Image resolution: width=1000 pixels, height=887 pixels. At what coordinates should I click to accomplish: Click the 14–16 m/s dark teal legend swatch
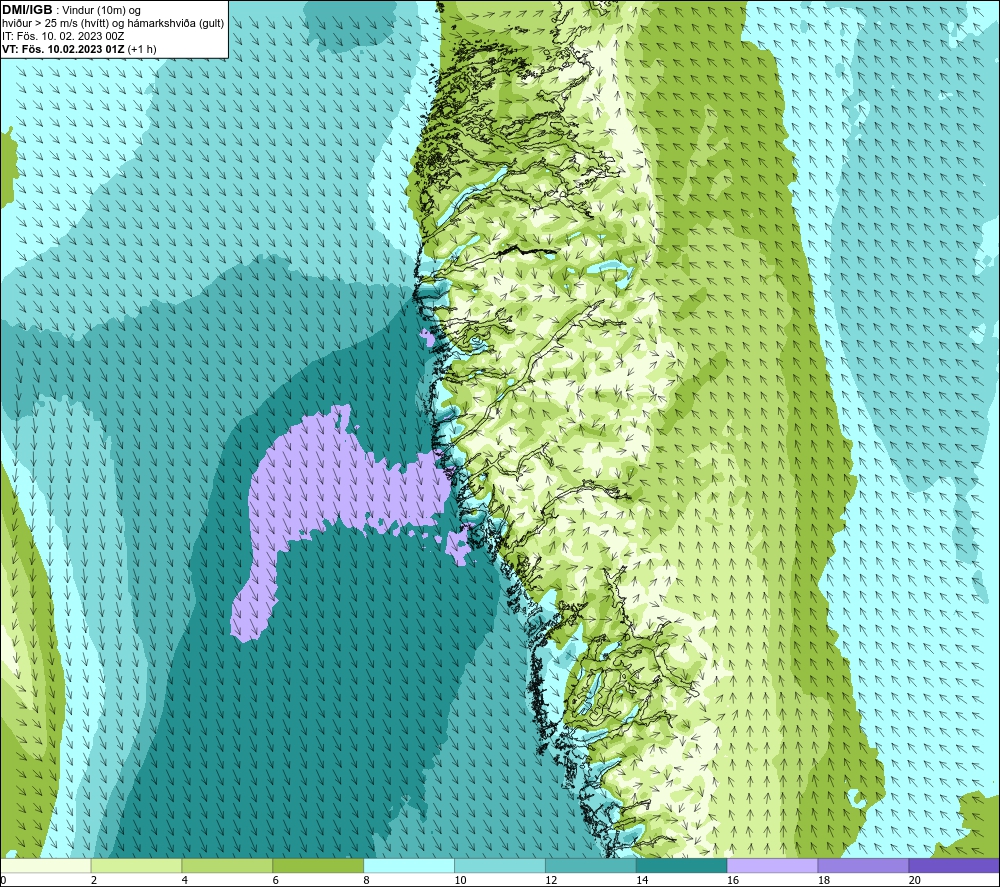682,865
